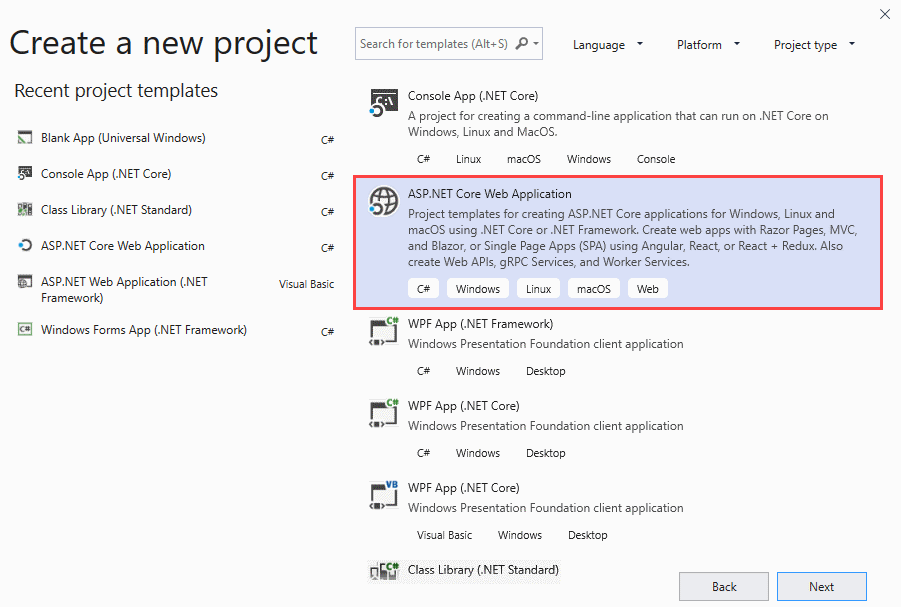901x607 pixels.
Task: Open the Language filter dropdown
Action: [607, 45]
